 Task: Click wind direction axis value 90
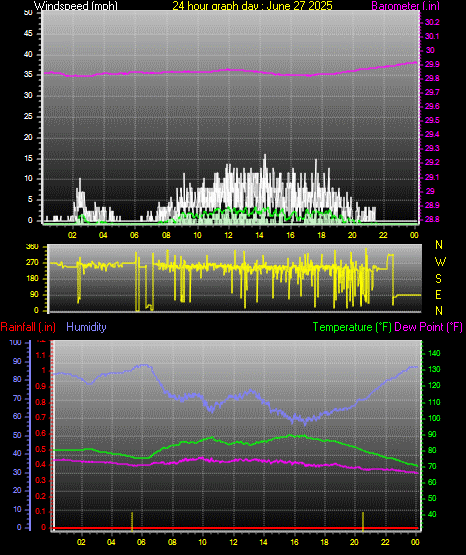(34, 294)
